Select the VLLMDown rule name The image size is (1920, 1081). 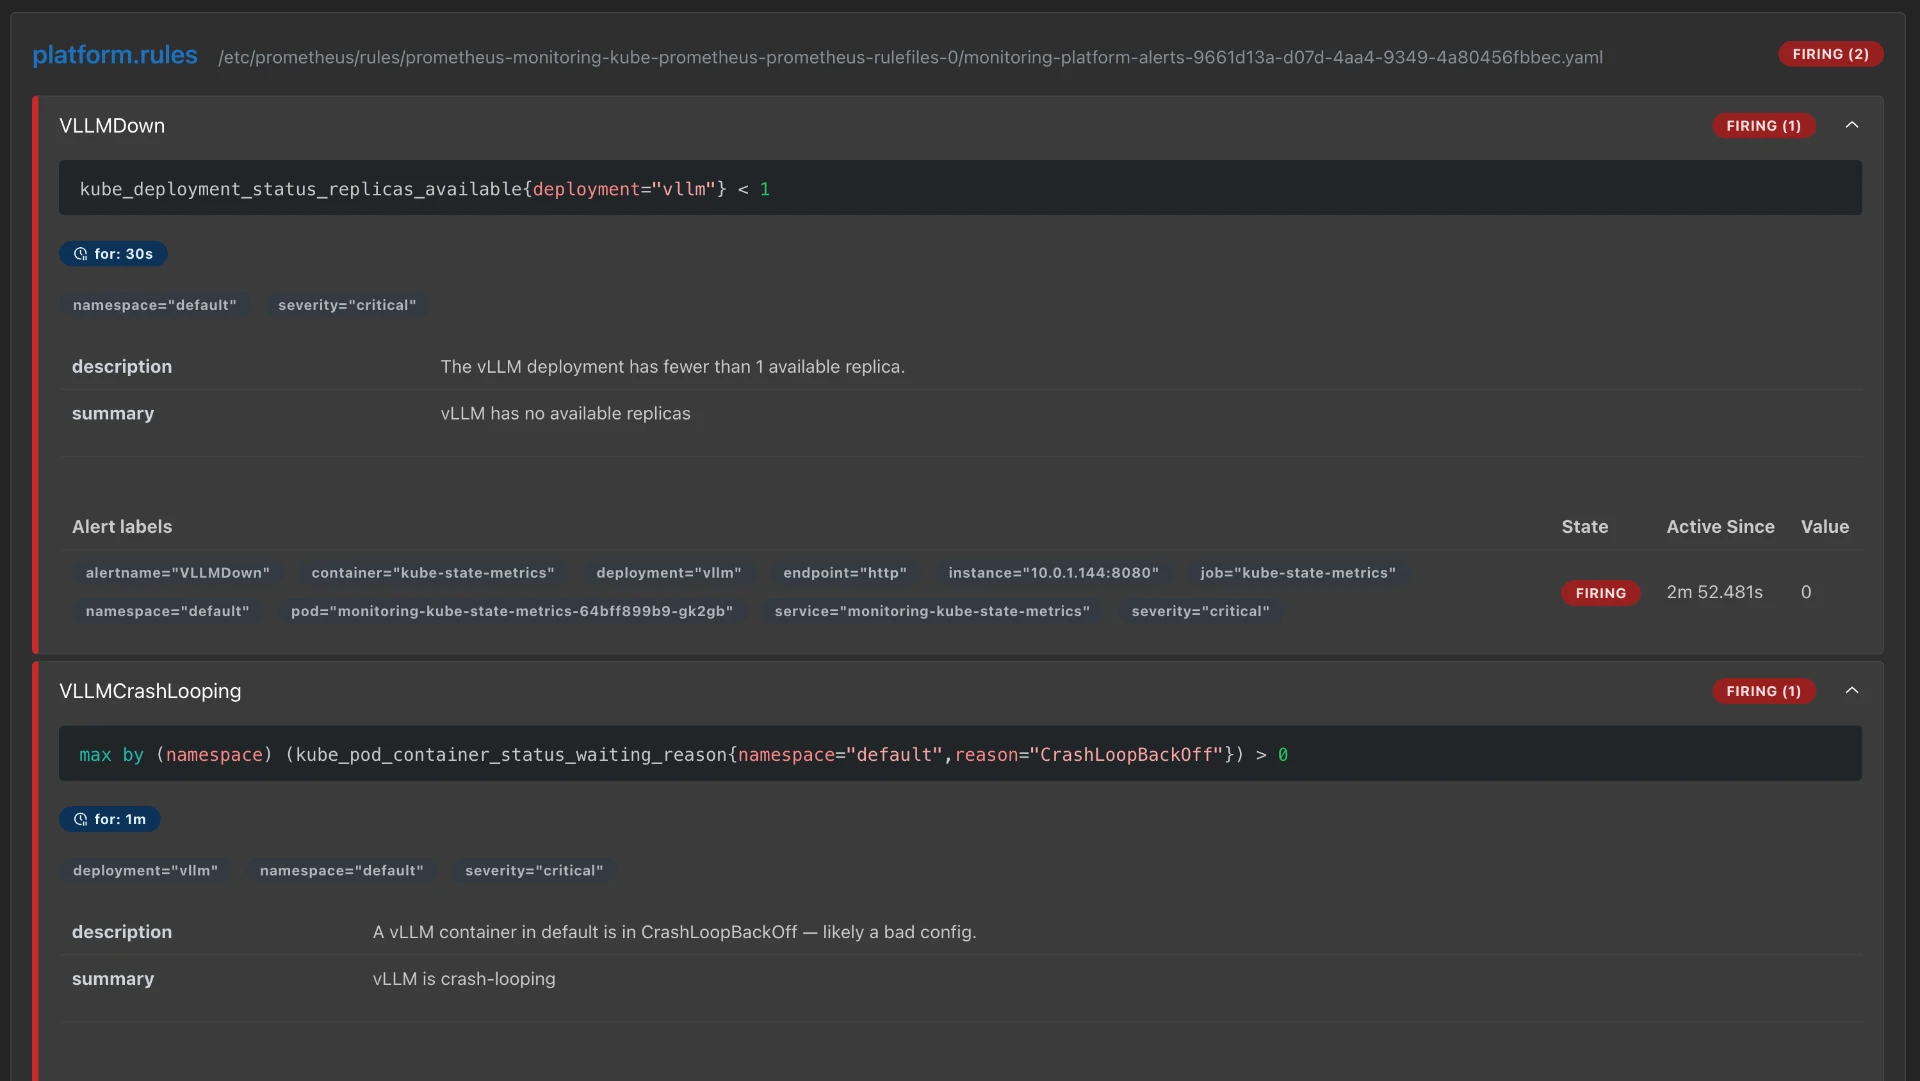coord(112,126)
